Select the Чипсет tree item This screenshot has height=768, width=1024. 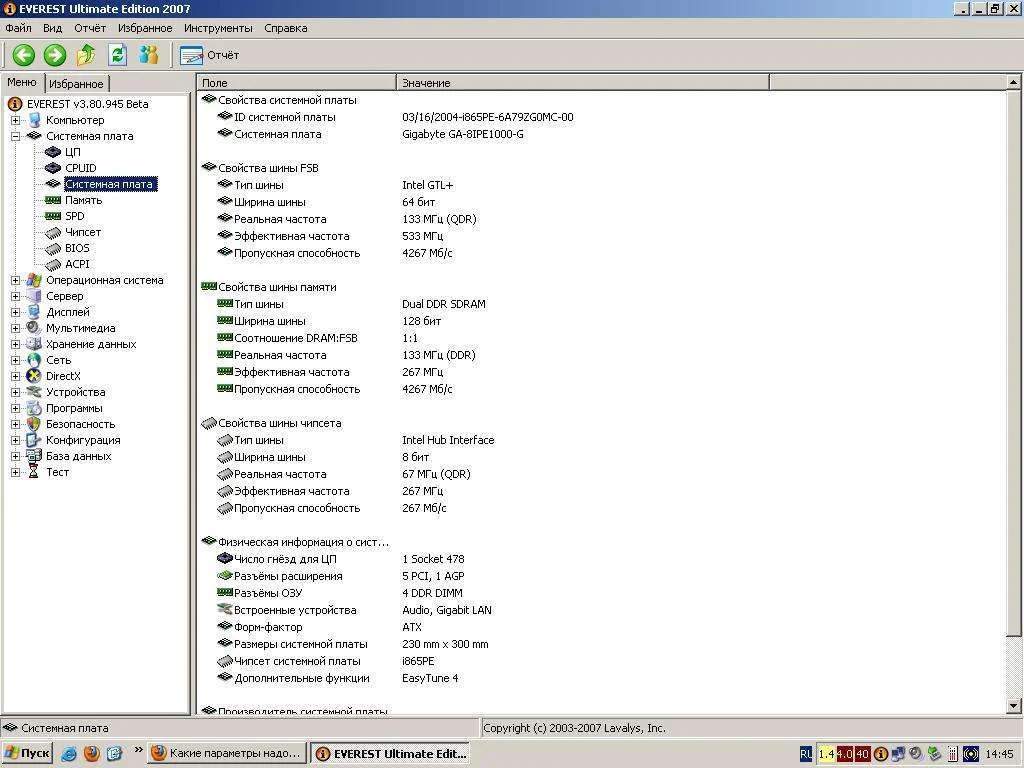coord(83,232)
